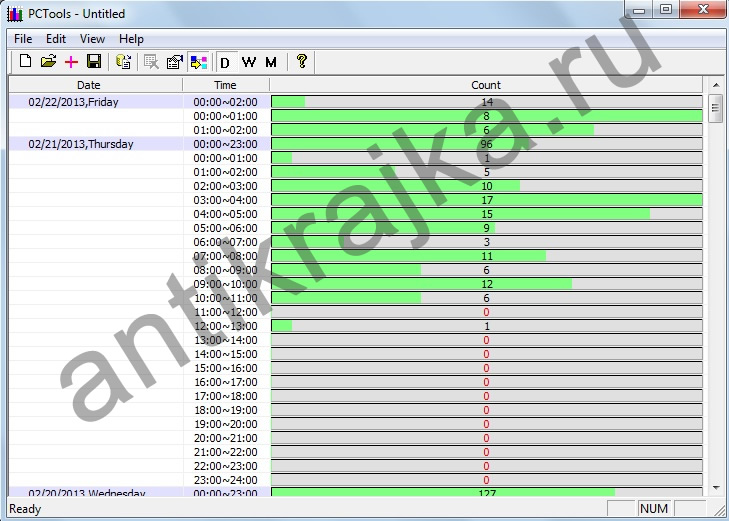Open the properties checklist toolbar icon
This screenshot has width=729, height=521.
click(x=174, y=62)
